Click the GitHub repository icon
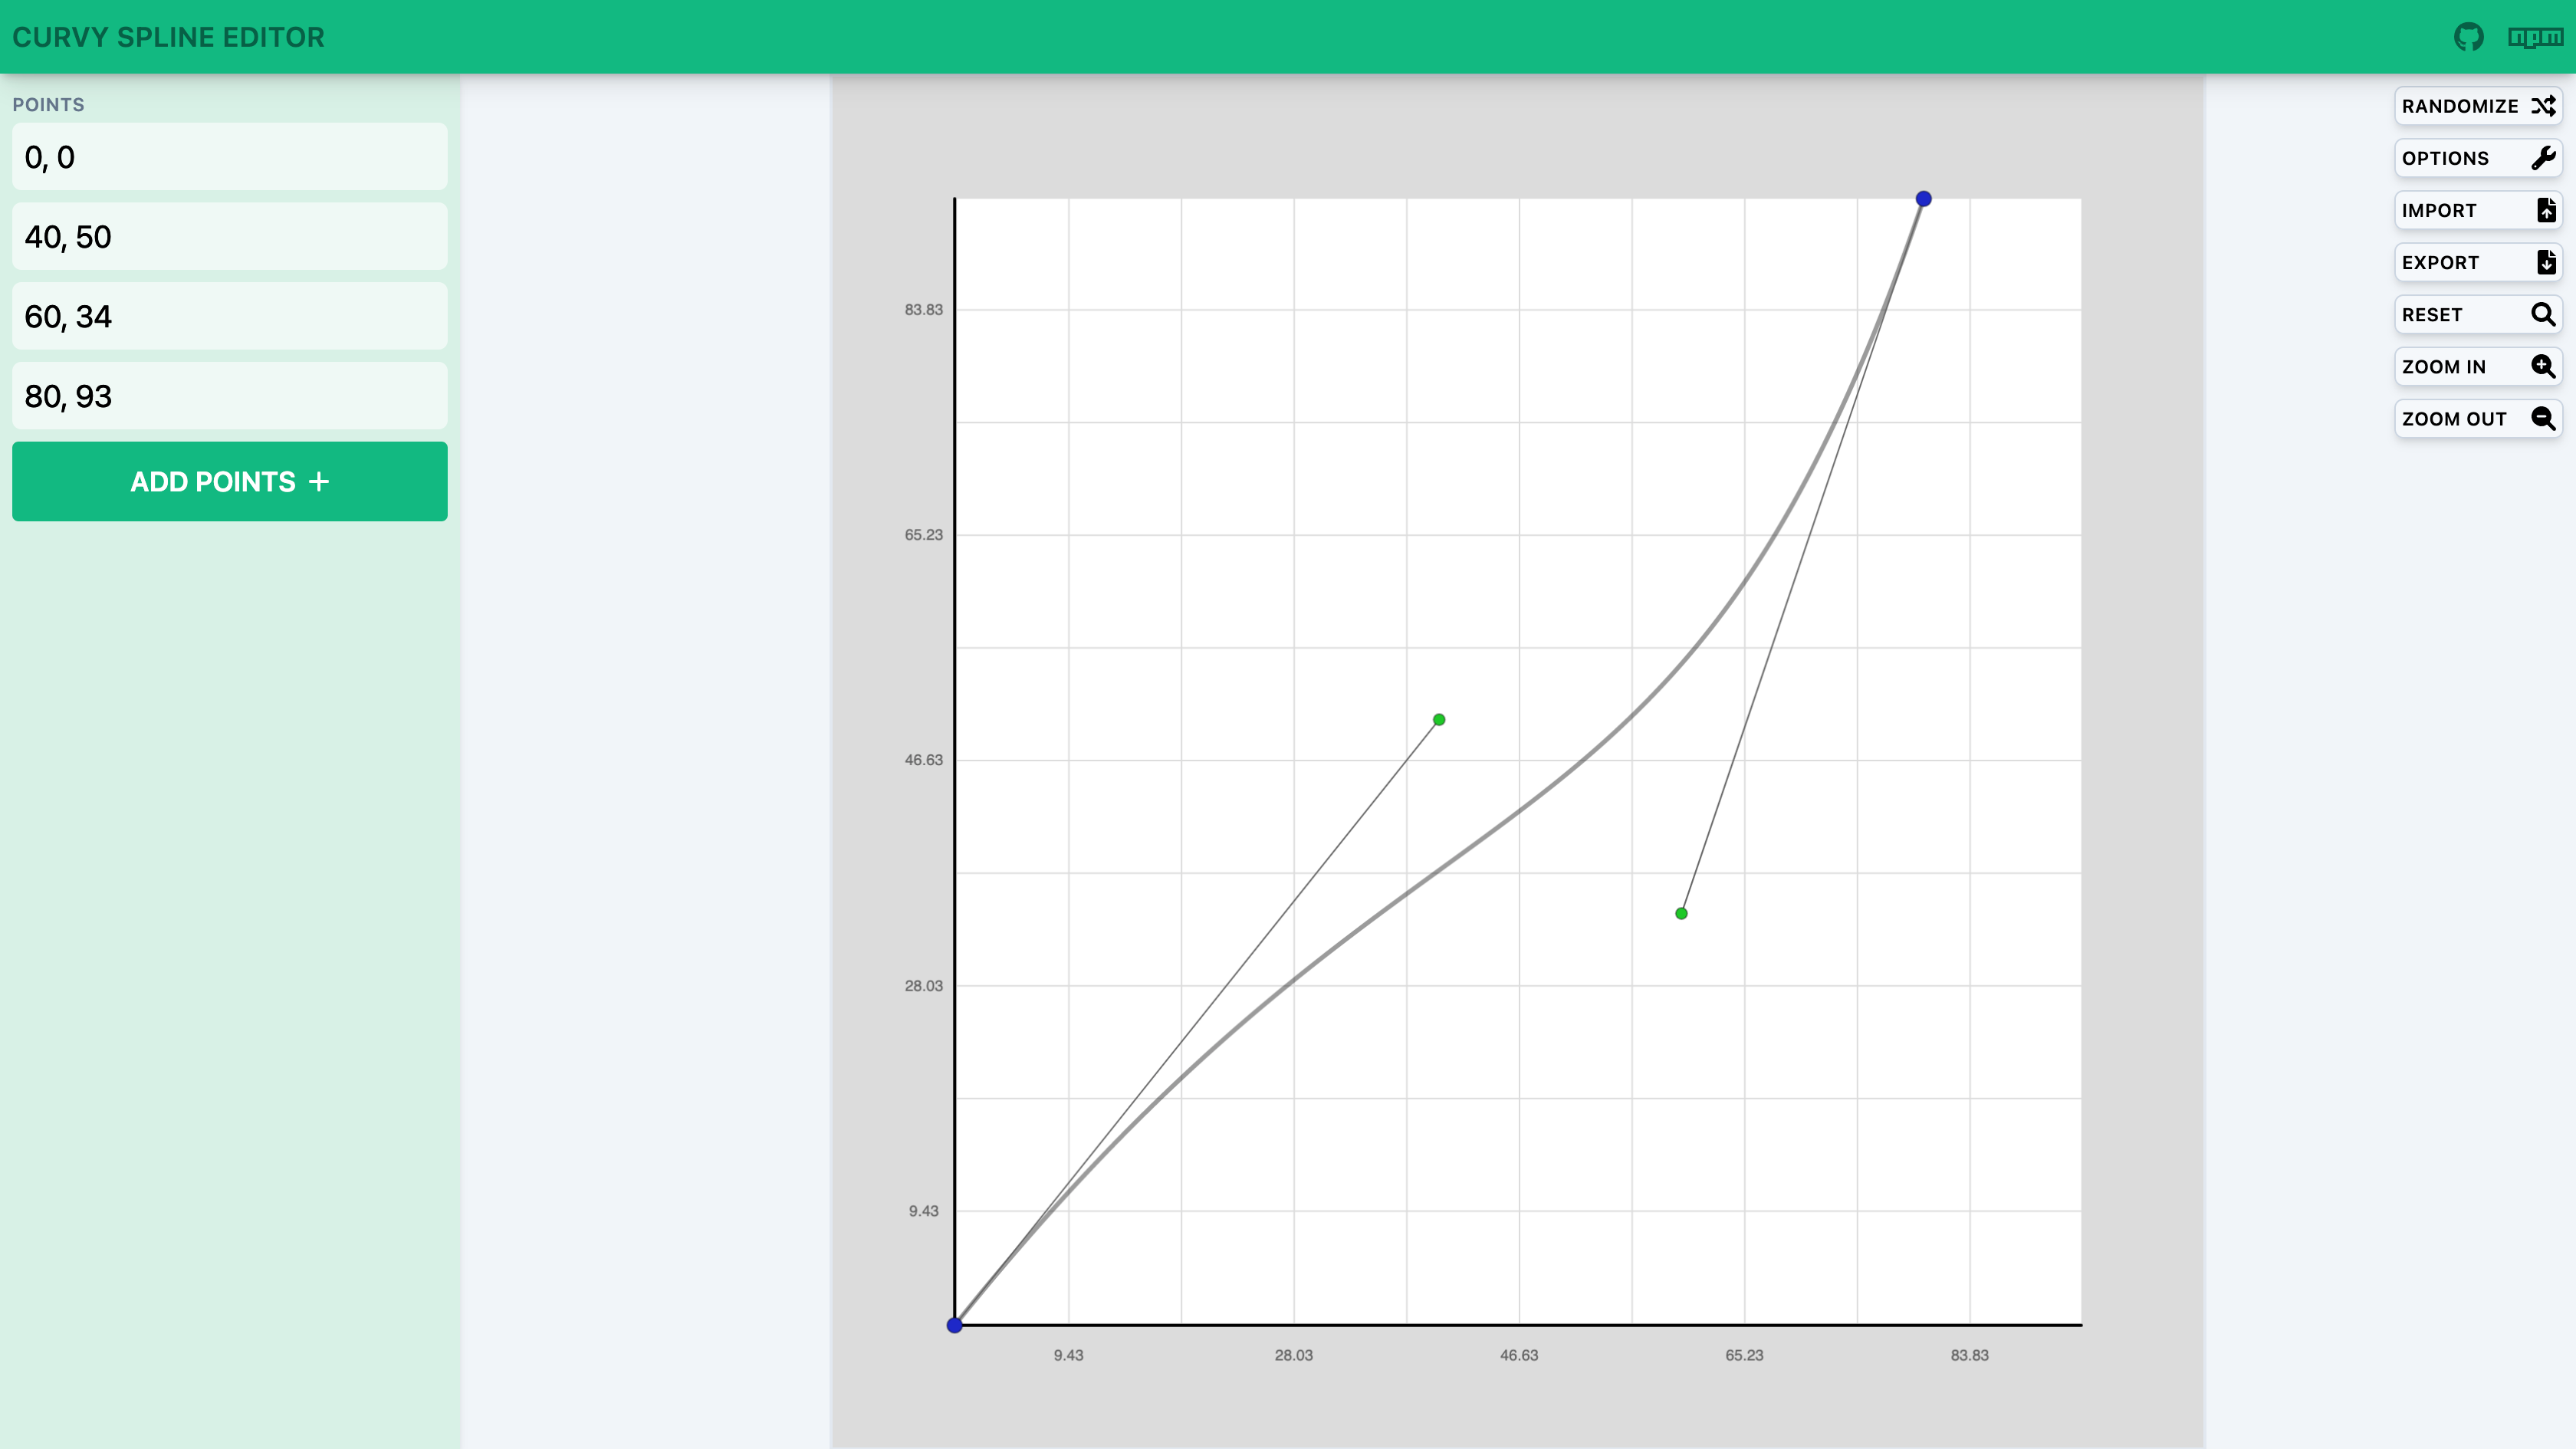2576x1449 pixels. coord(2468,35)
